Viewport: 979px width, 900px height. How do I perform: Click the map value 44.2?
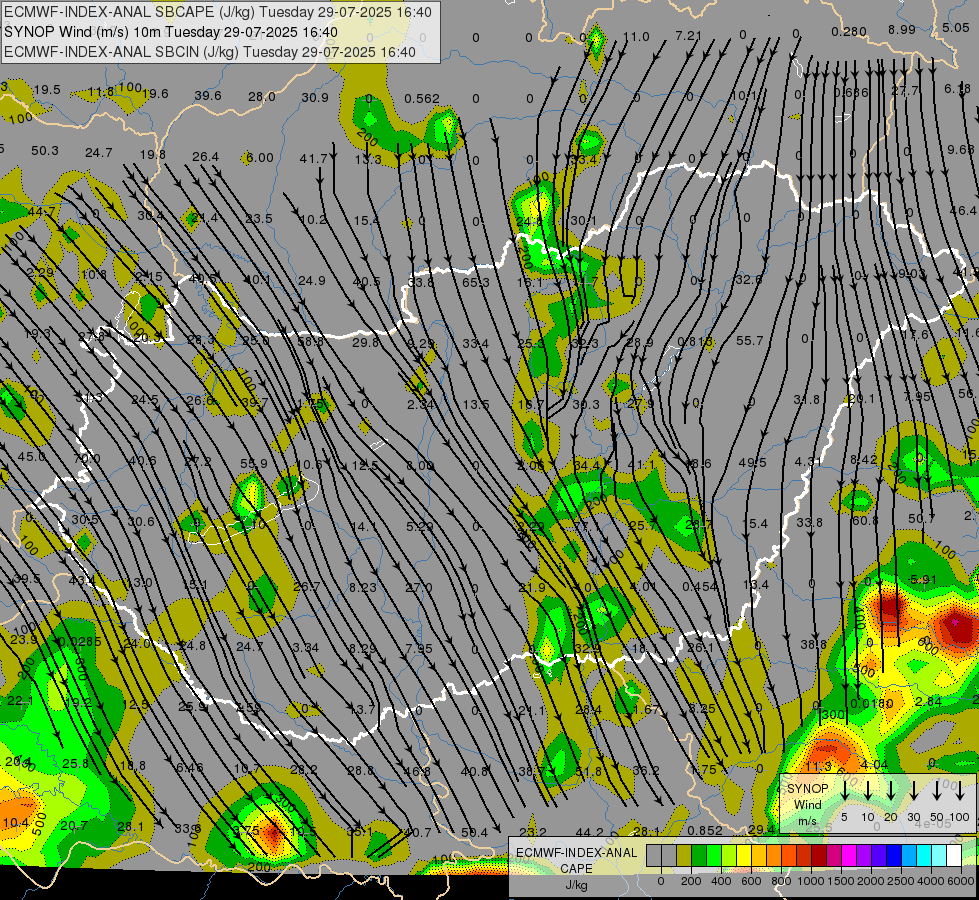click(589, 832)
